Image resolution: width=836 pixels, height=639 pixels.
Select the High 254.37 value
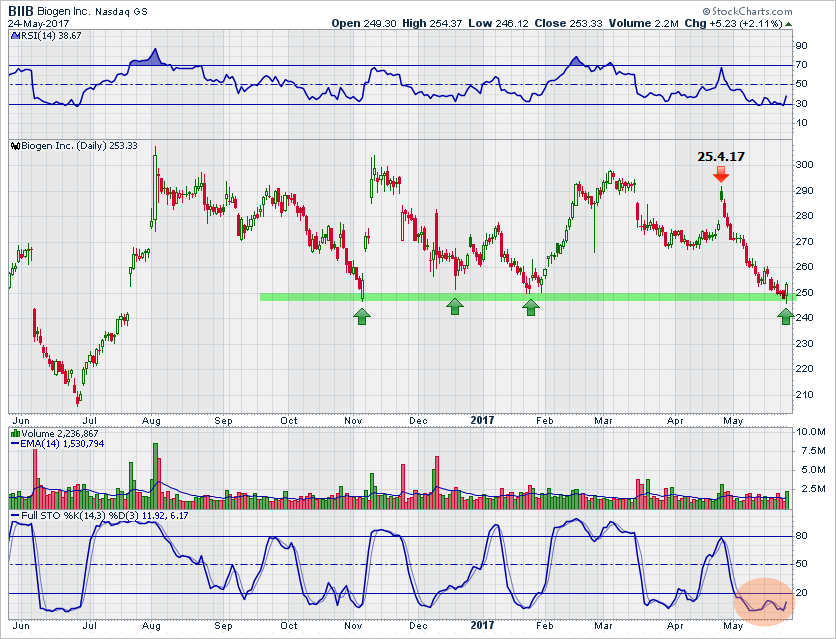[x=432, y=23]
